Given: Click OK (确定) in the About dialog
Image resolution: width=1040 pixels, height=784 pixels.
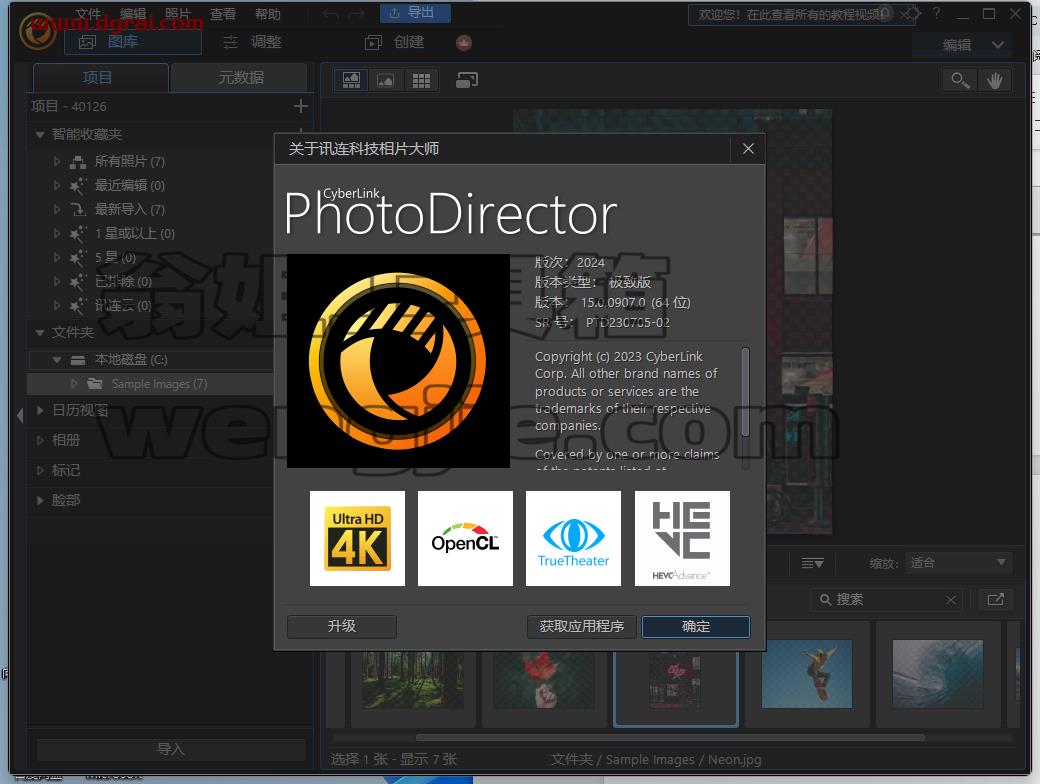Looking at the screenshot, I should tap(696, 627).
